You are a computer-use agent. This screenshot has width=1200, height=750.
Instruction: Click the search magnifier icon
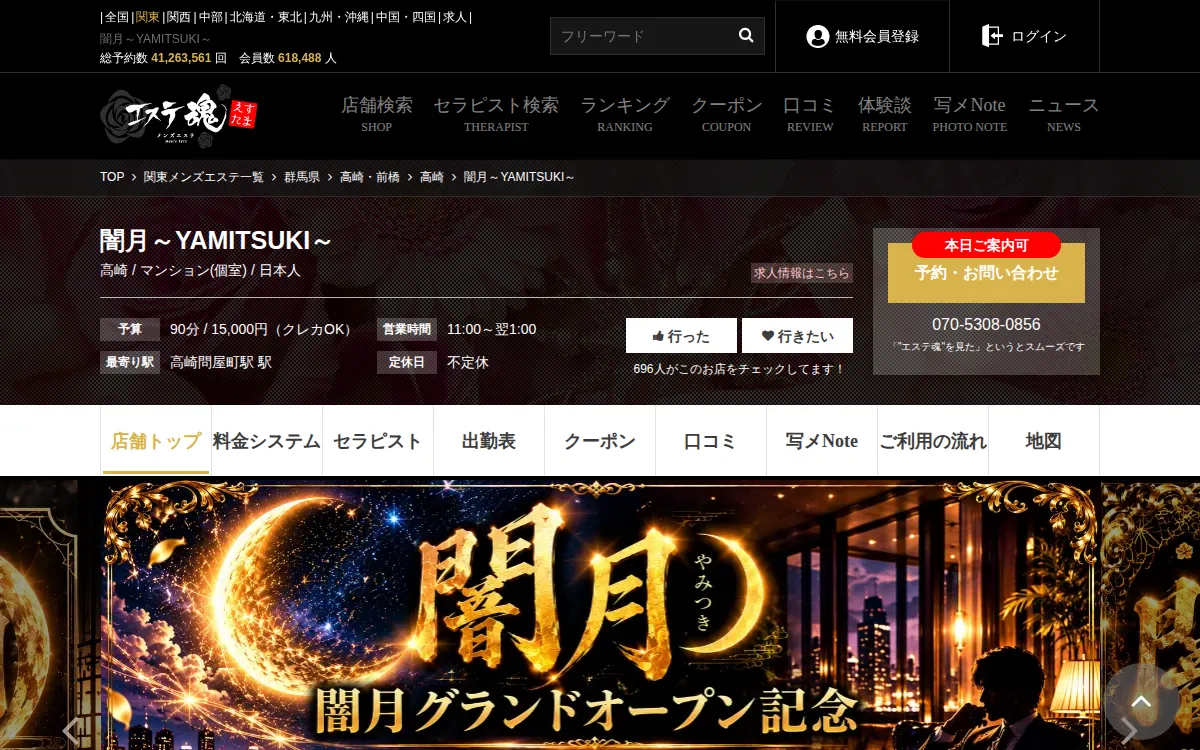coord(746,35)
